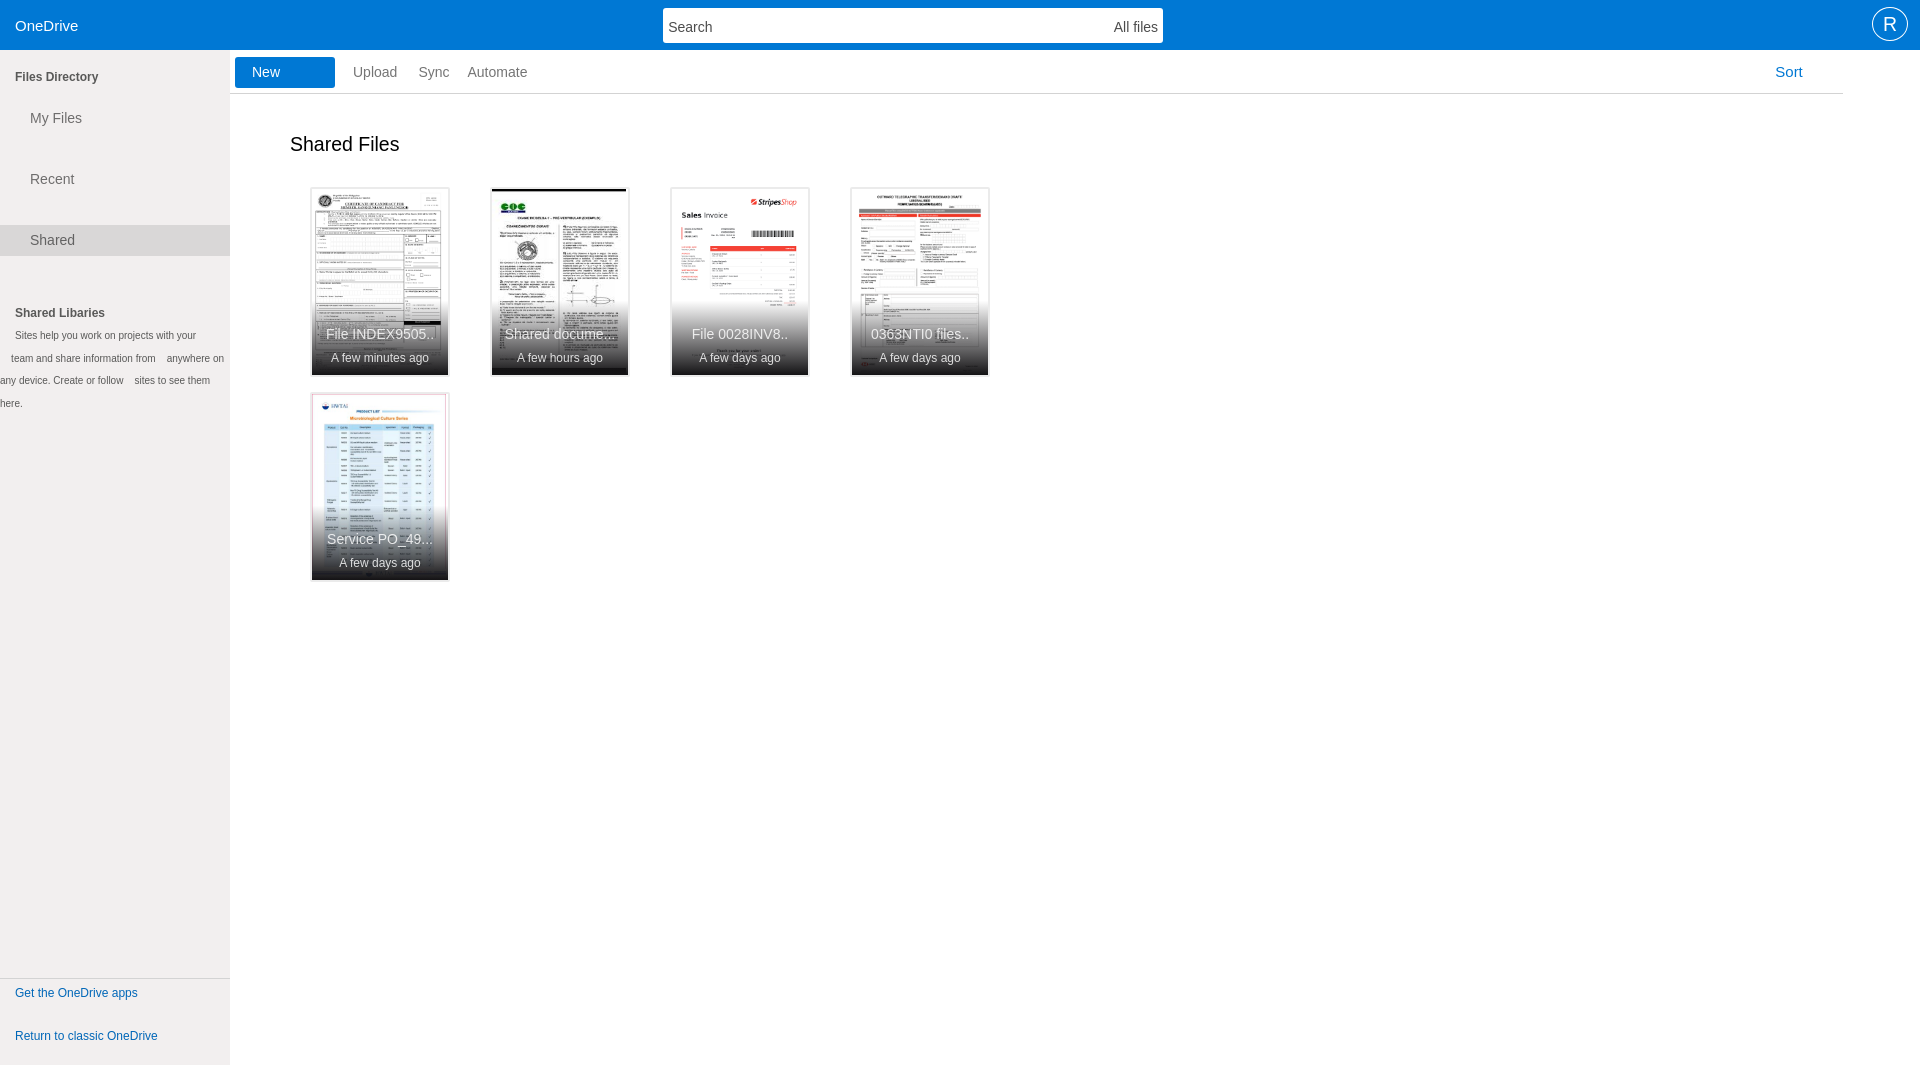This screenshot has height=1080, width=1920.
Task: Open the Automate menu
Action: coord(497,72)
